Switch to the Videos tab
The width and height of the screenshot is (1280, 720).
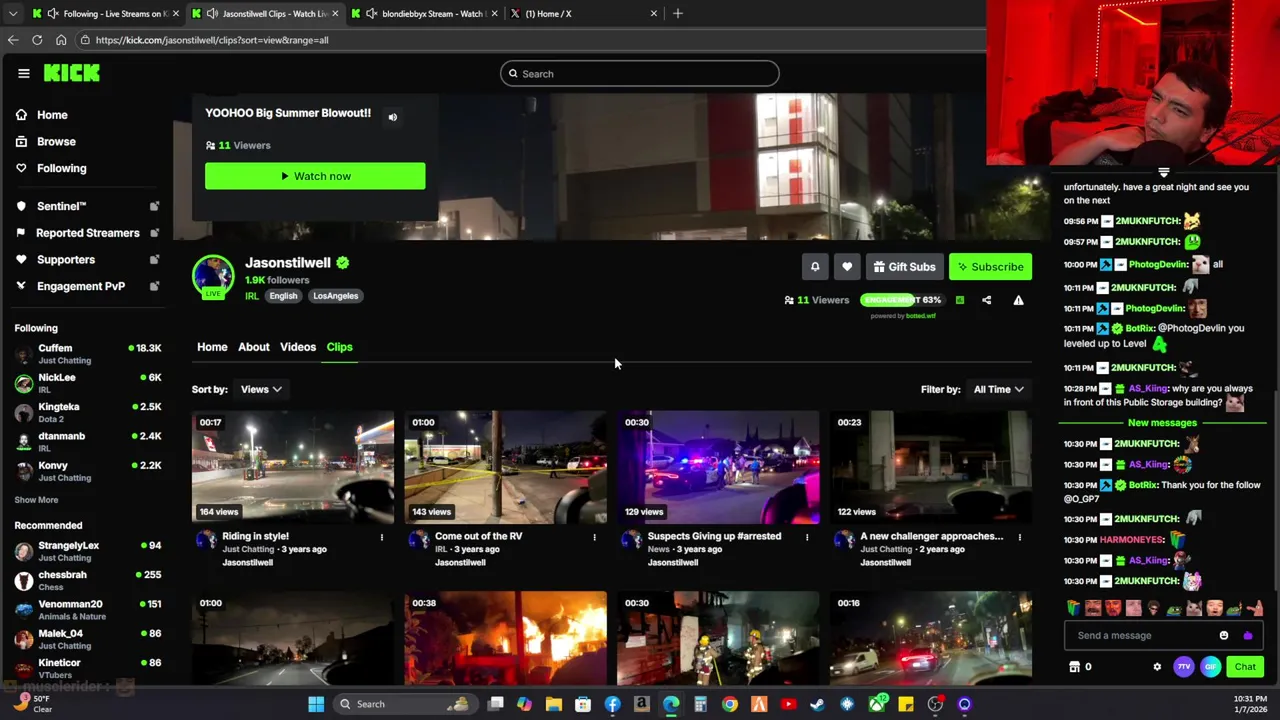click(298, 347)
